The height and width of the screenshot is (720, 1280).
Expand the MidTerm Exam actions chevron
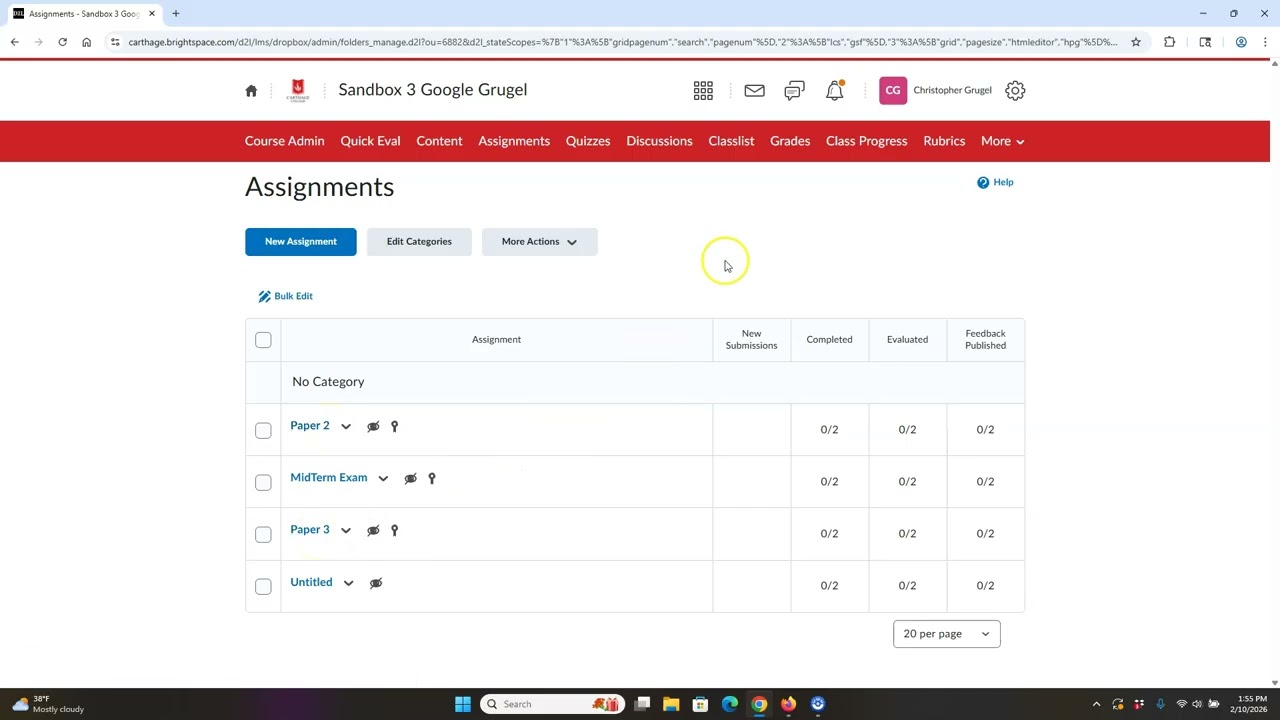(383, 479)
